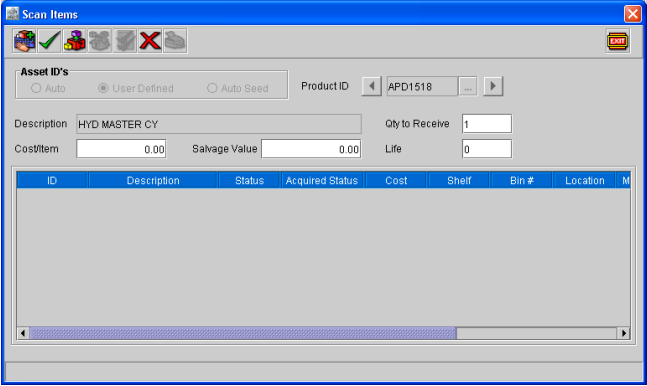The image size is (647, 386).
Task: Click the Scan Items title bar icon
Action: point(12,14)
